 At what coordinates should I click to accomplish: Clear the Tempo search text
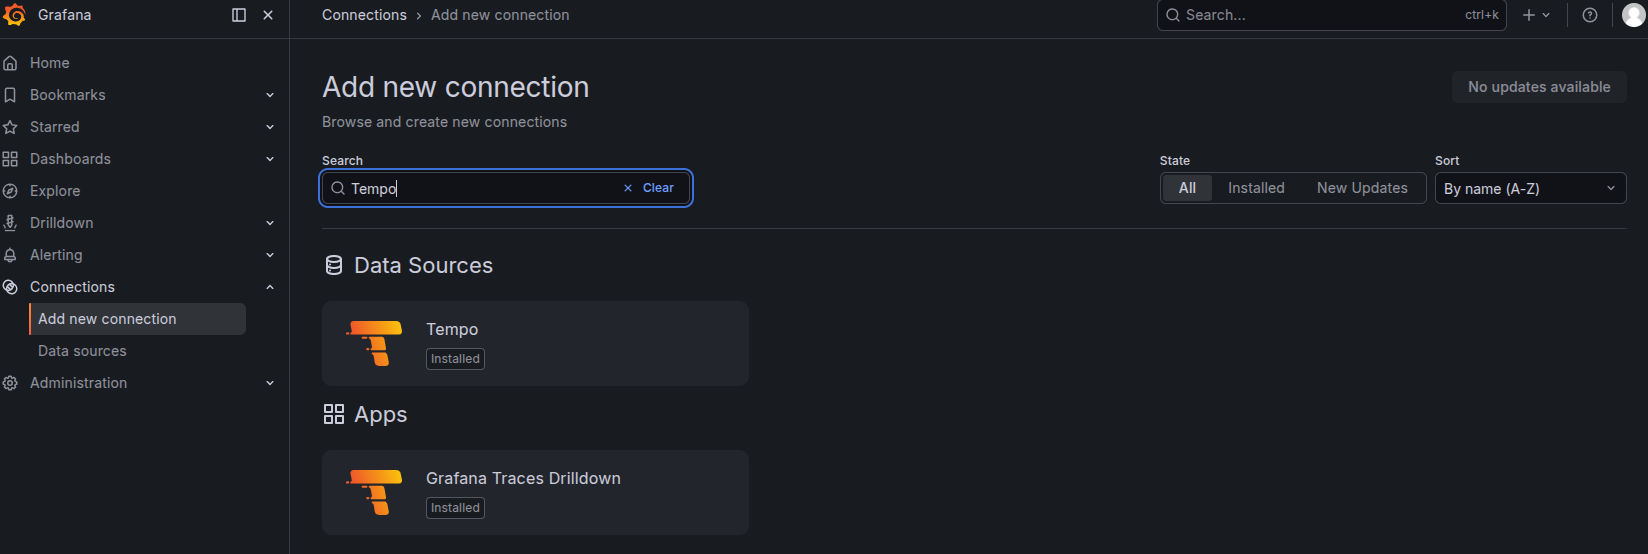(x=649, y=188)
